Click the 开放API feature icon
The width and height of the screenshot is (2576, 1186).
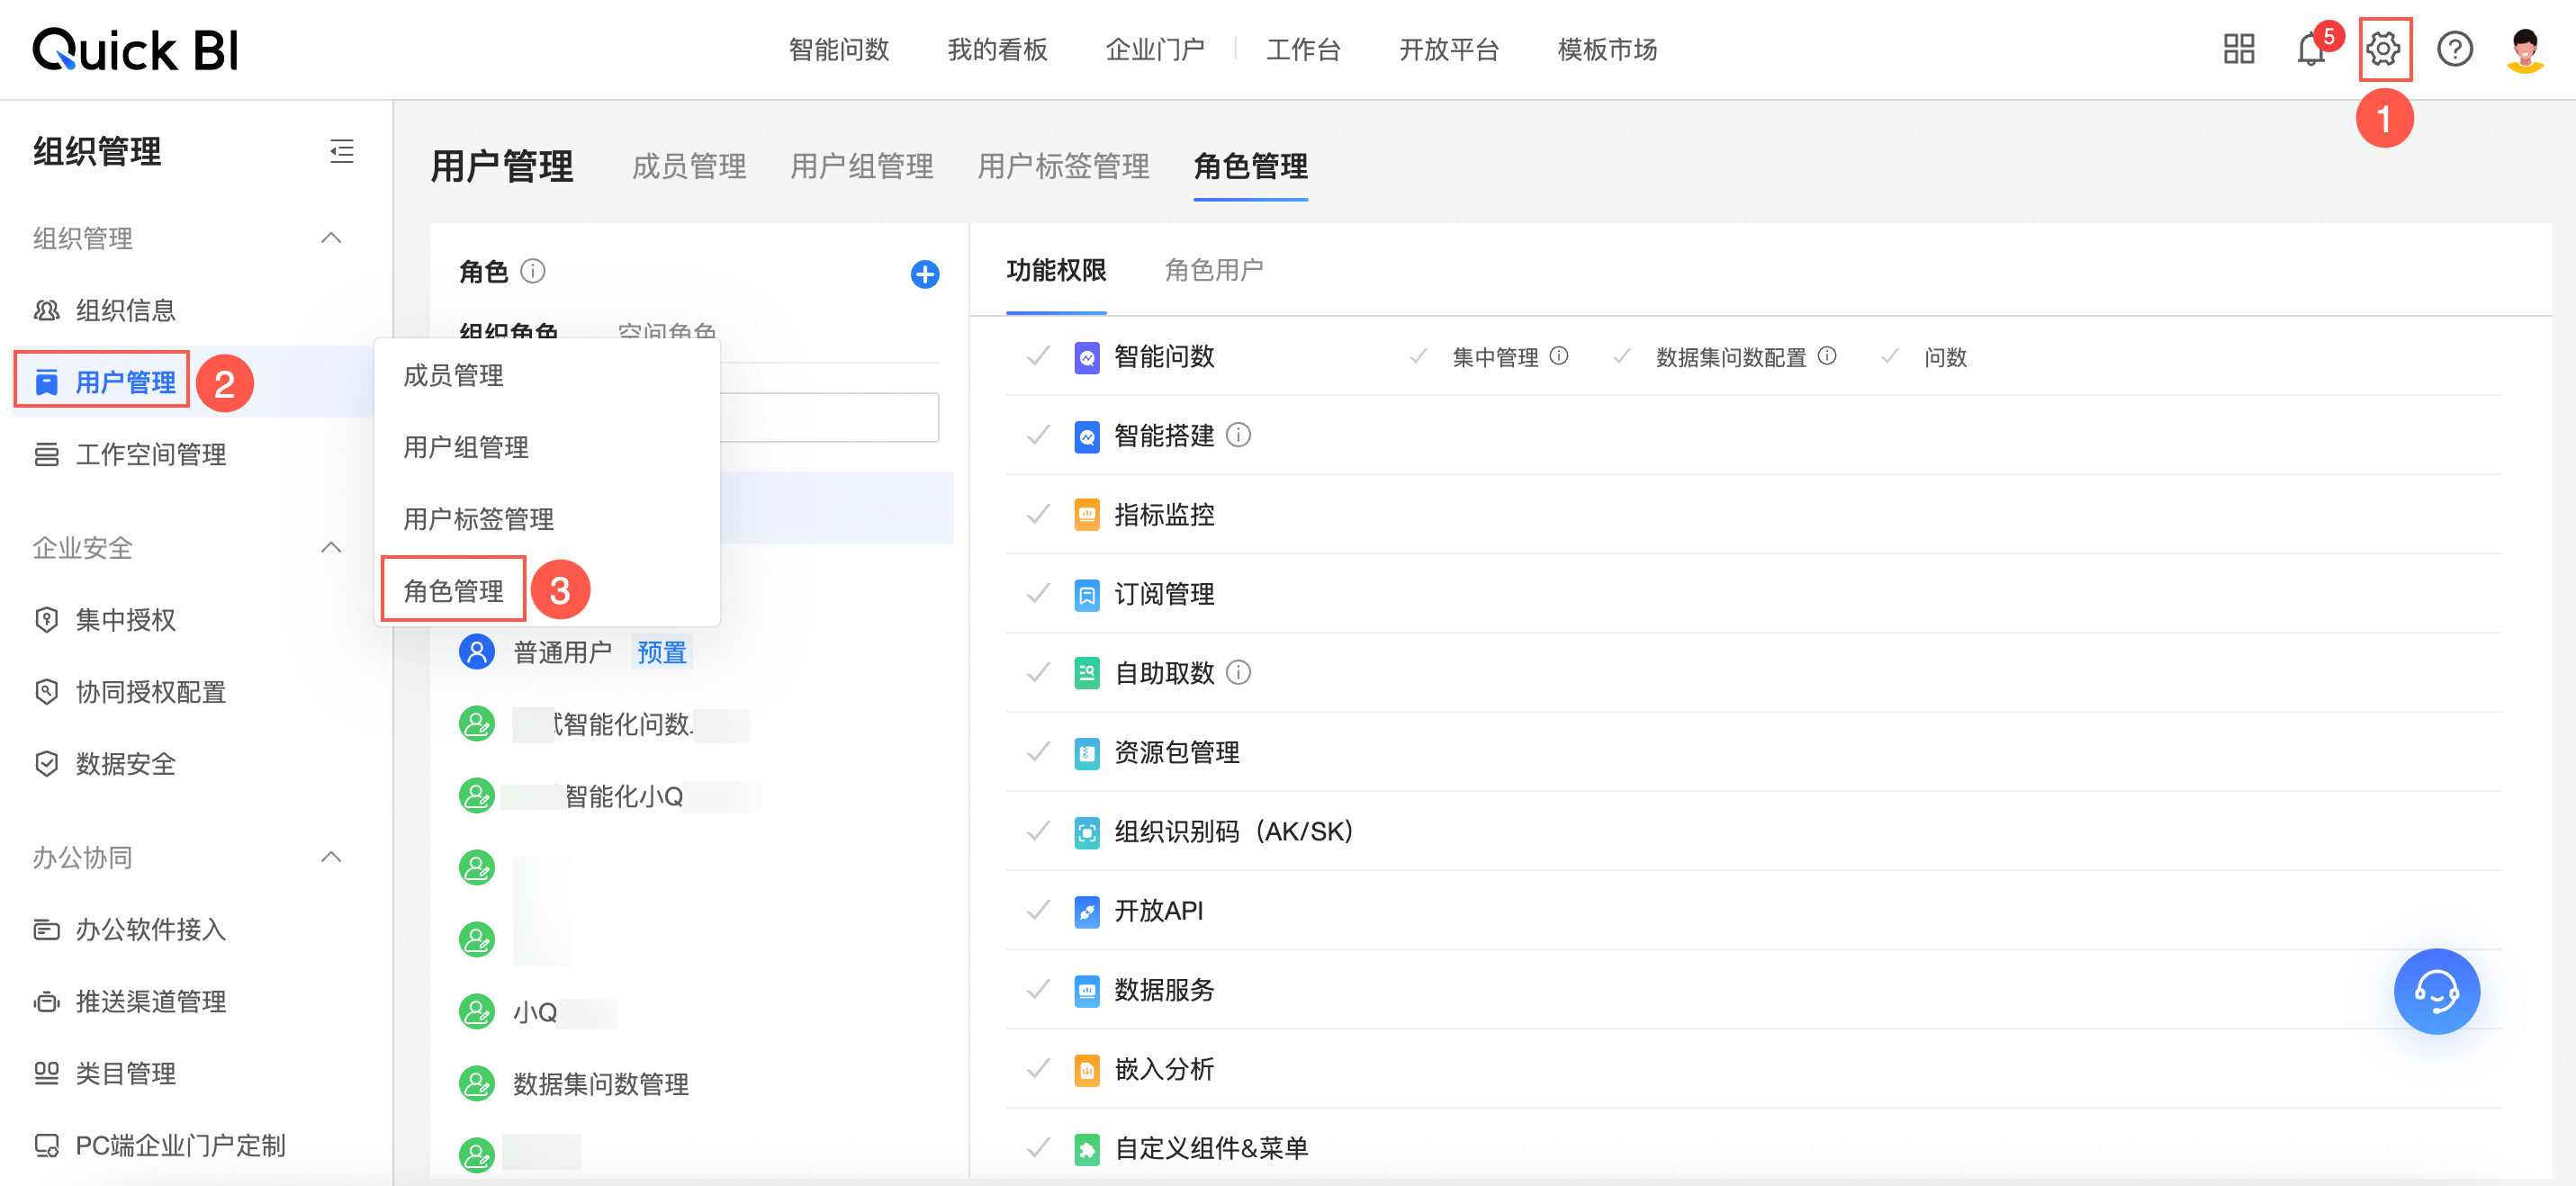tap(1087, 911)
